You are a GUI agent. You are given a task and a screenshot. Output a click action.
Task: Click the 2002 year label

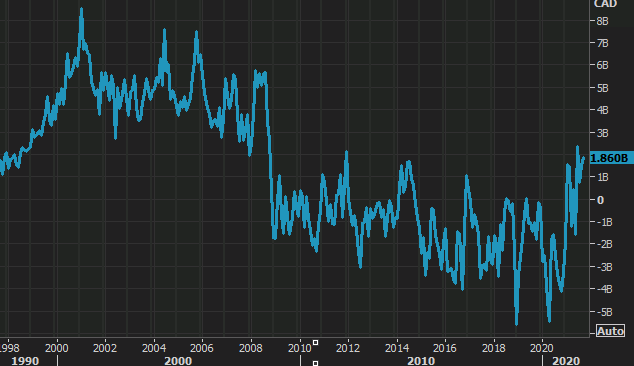[105, 348]
